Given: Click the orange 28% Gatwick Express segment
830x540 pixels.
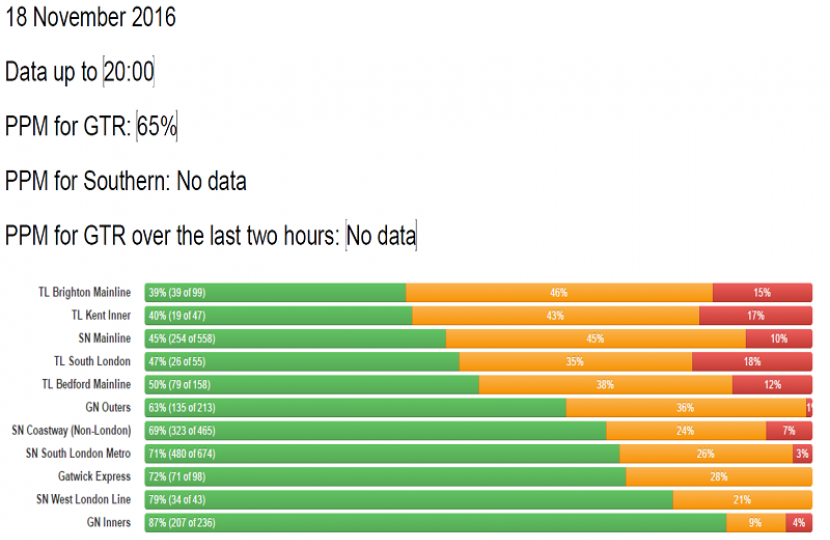Looking at the screenshot, I should coord(718,477).
